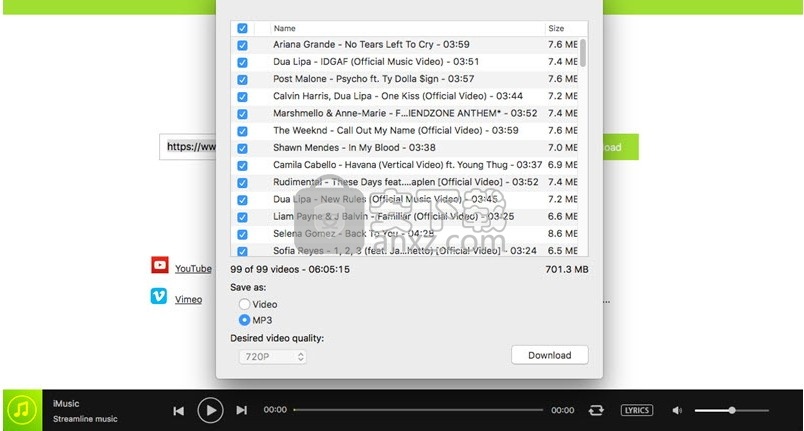Viewport: 804px width, 431px height.
Task: Open the YouTube link
Action: coord(193,269)
